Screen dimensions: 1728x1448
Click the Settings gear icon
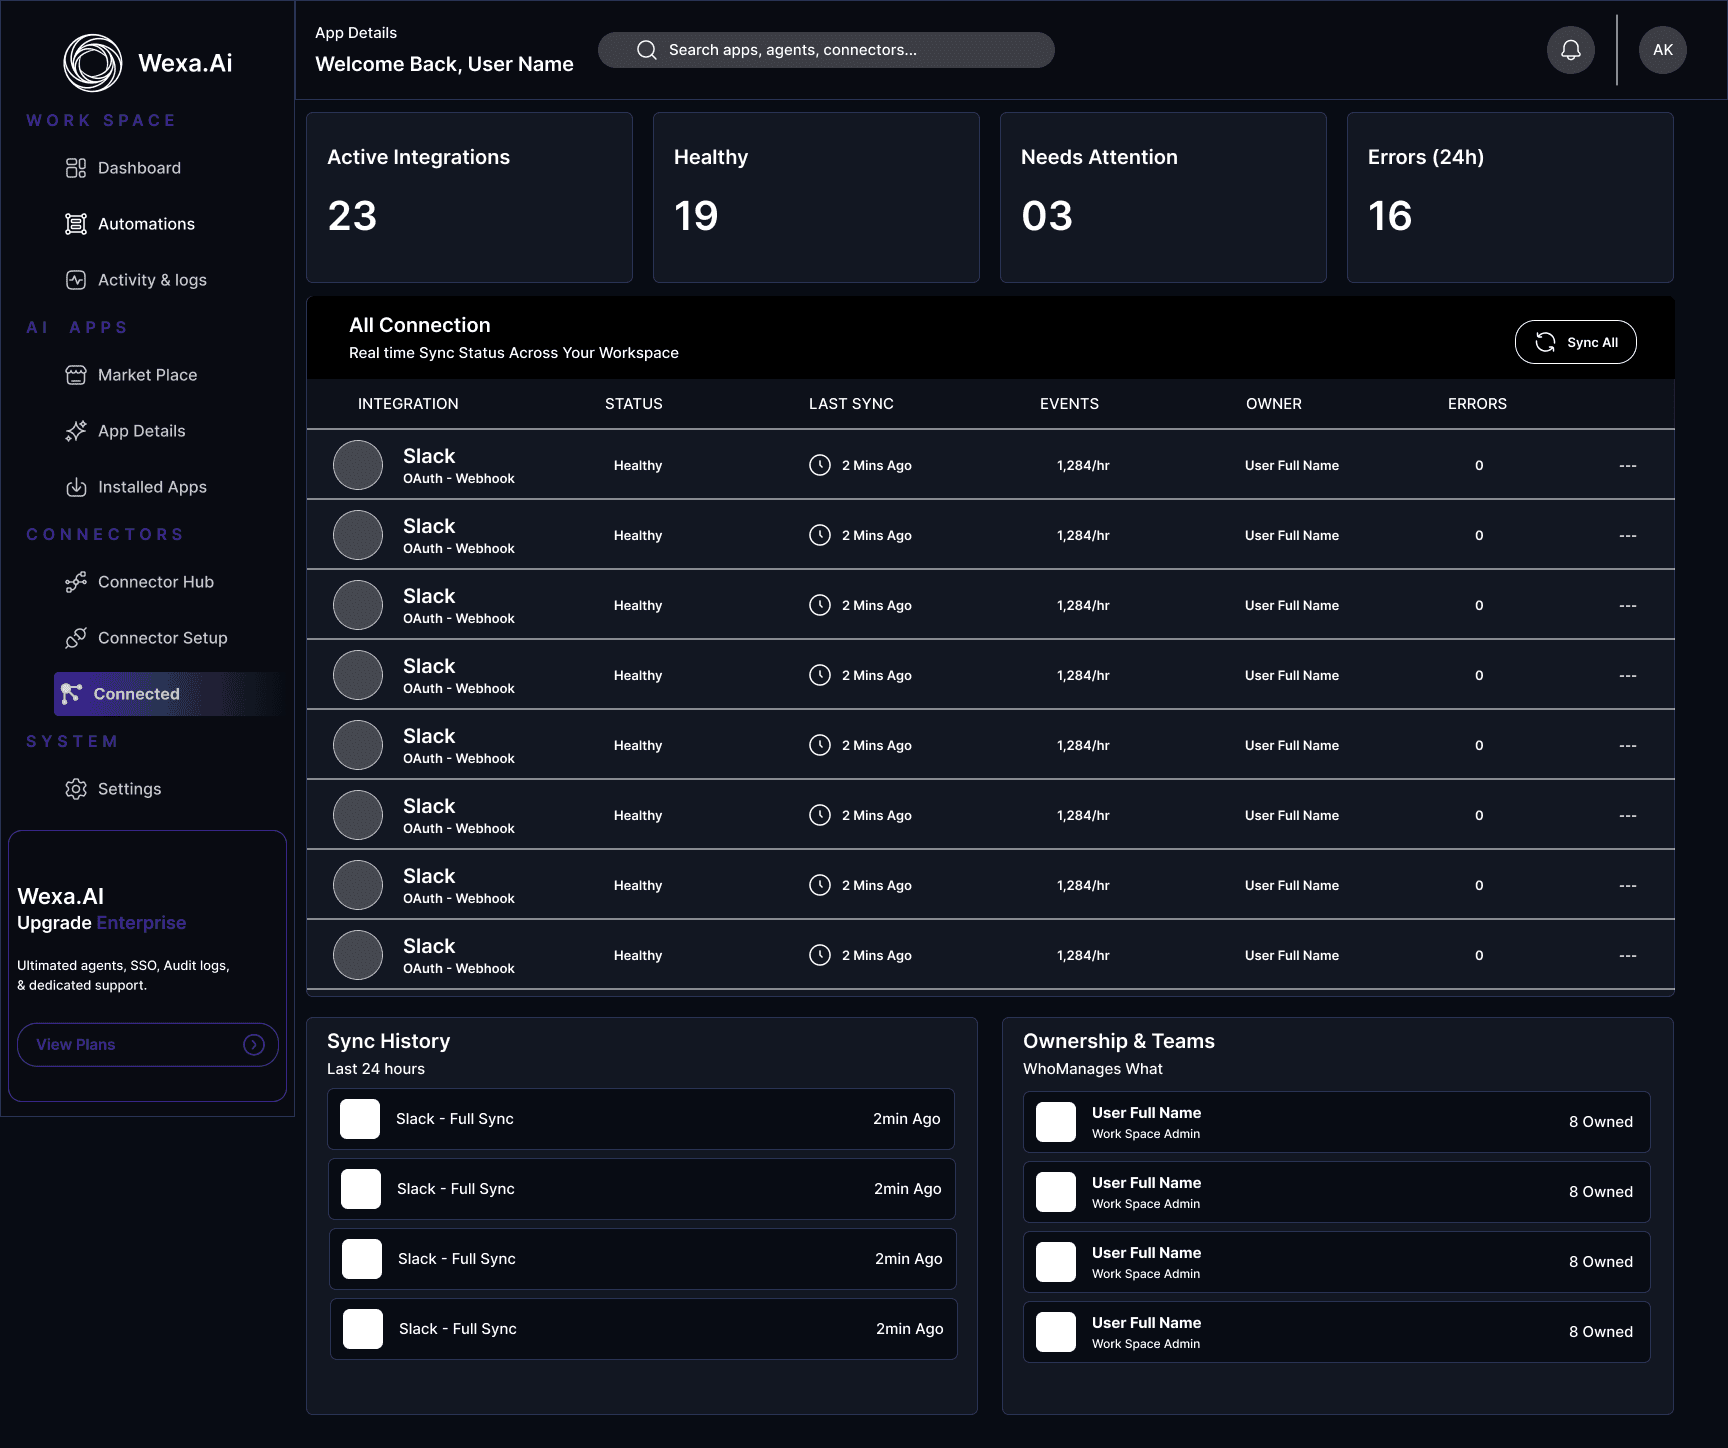(76, 789)
